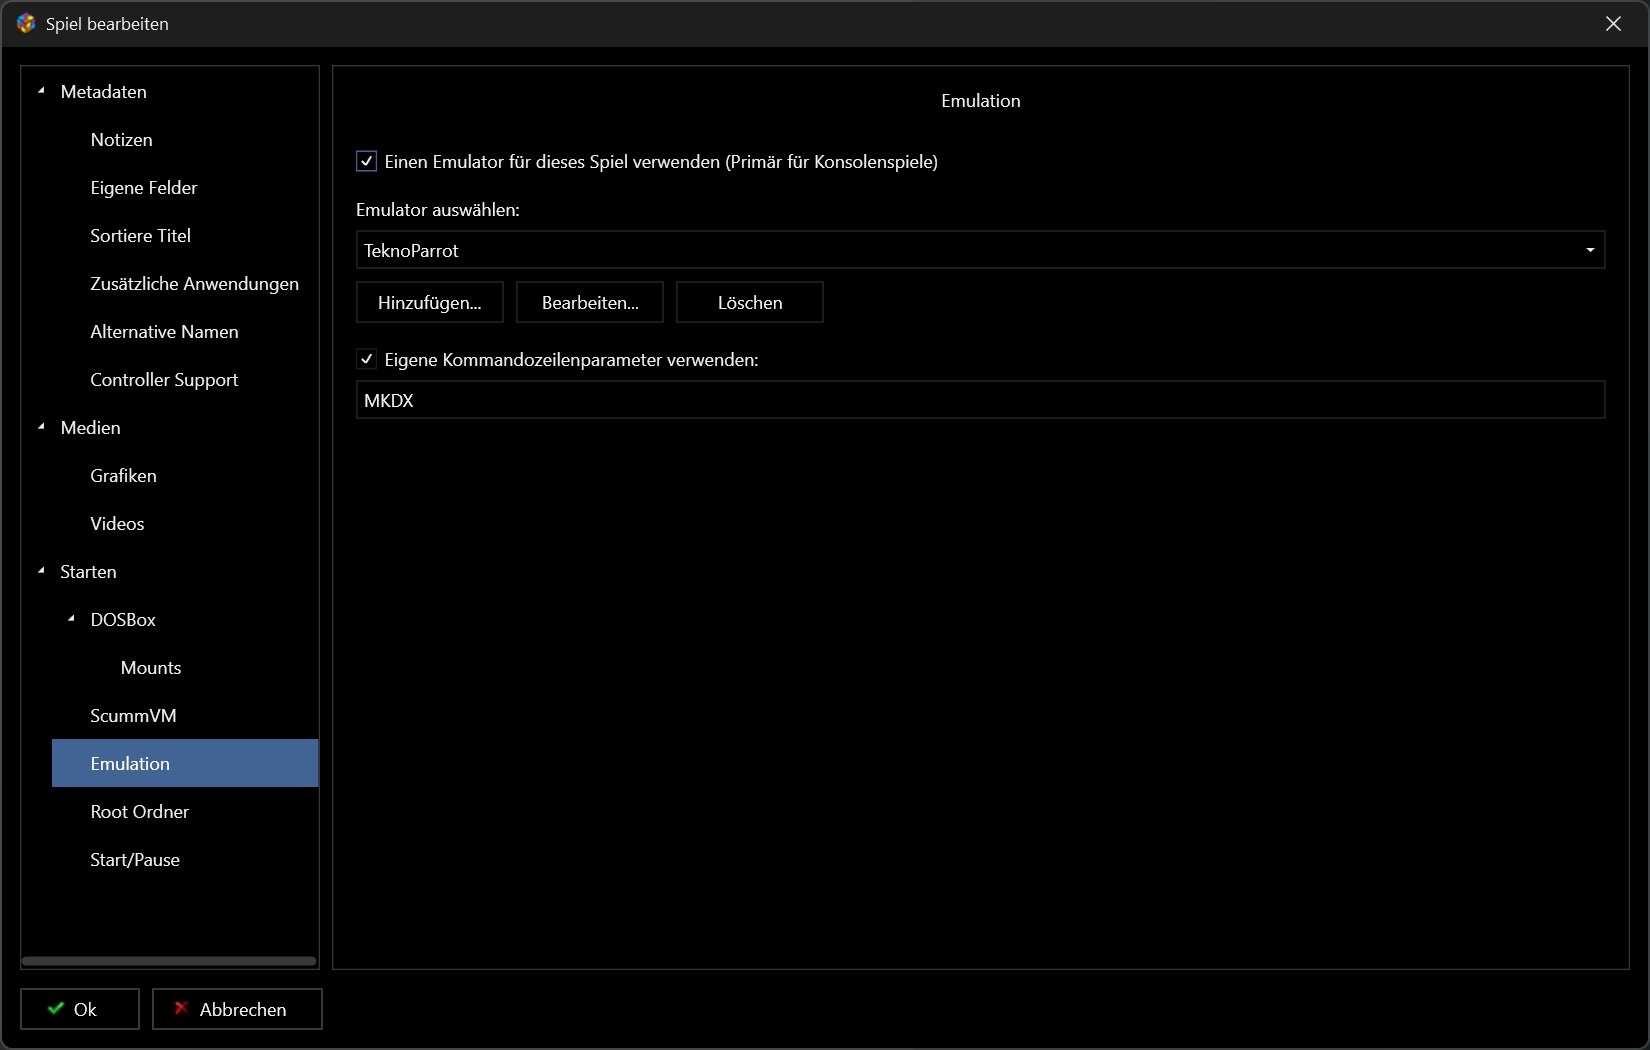Open Root Ordner settings

[139, 811]
